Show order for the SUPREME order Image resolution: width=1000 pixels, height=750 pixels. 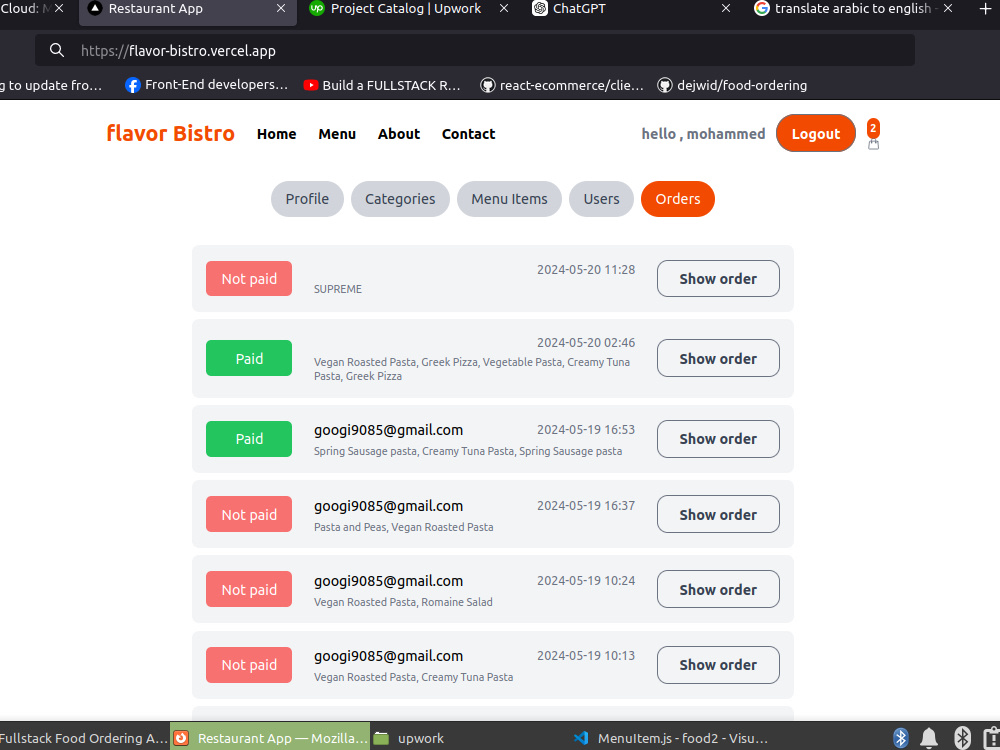(718, 279)
